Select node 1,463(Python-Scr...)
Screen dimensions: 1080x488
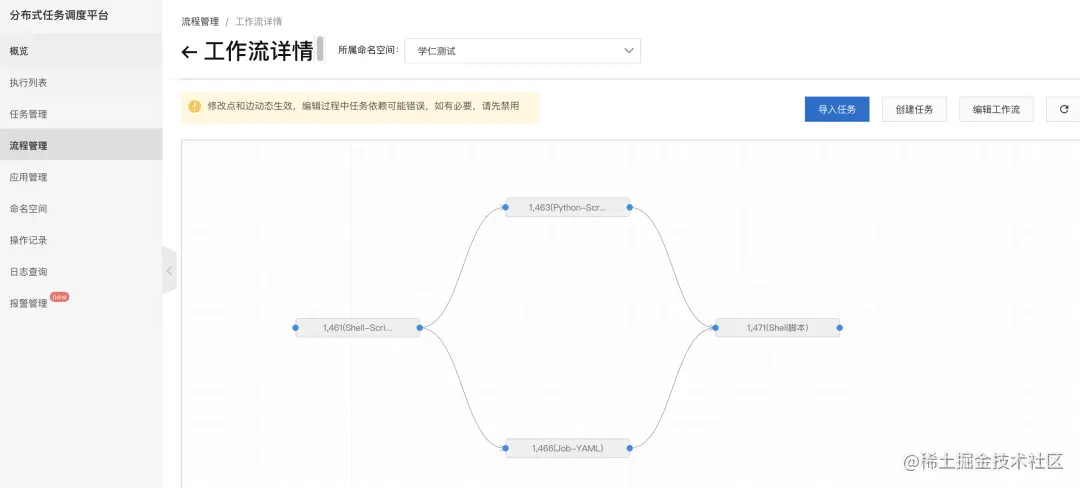tap(568, 207)
